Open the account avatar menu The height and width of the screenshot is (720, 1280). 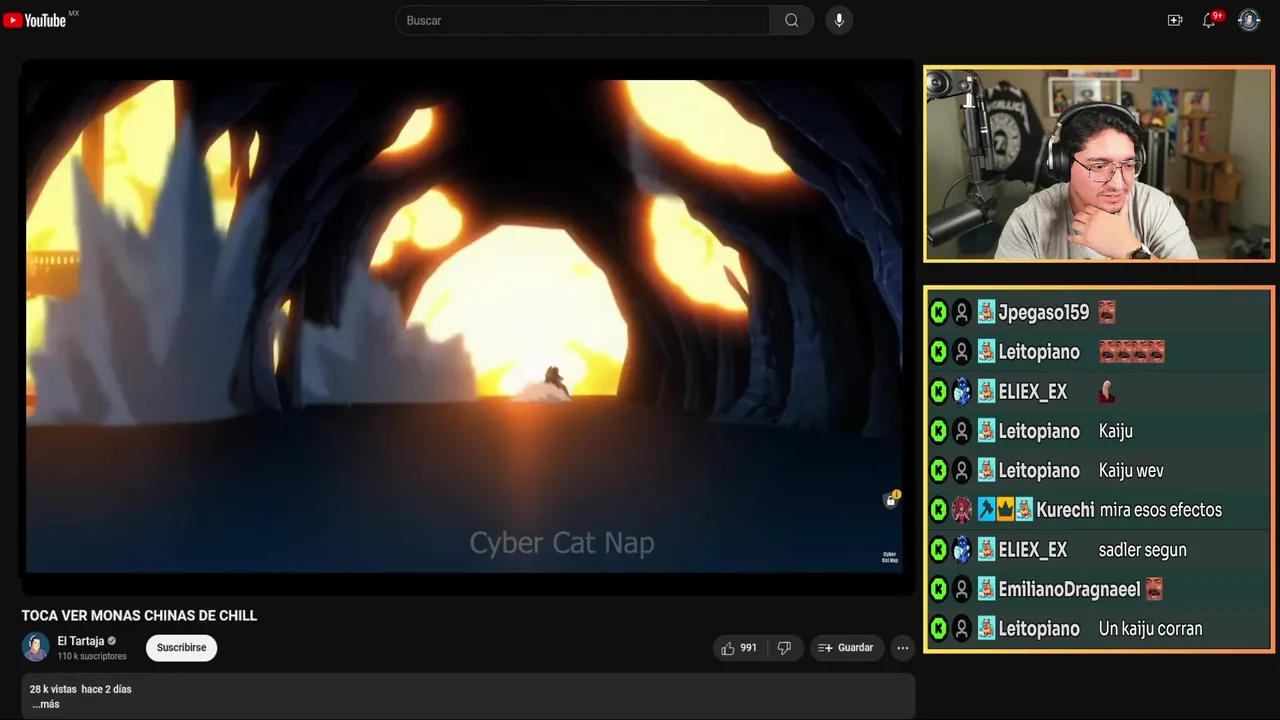(1249, 20)
